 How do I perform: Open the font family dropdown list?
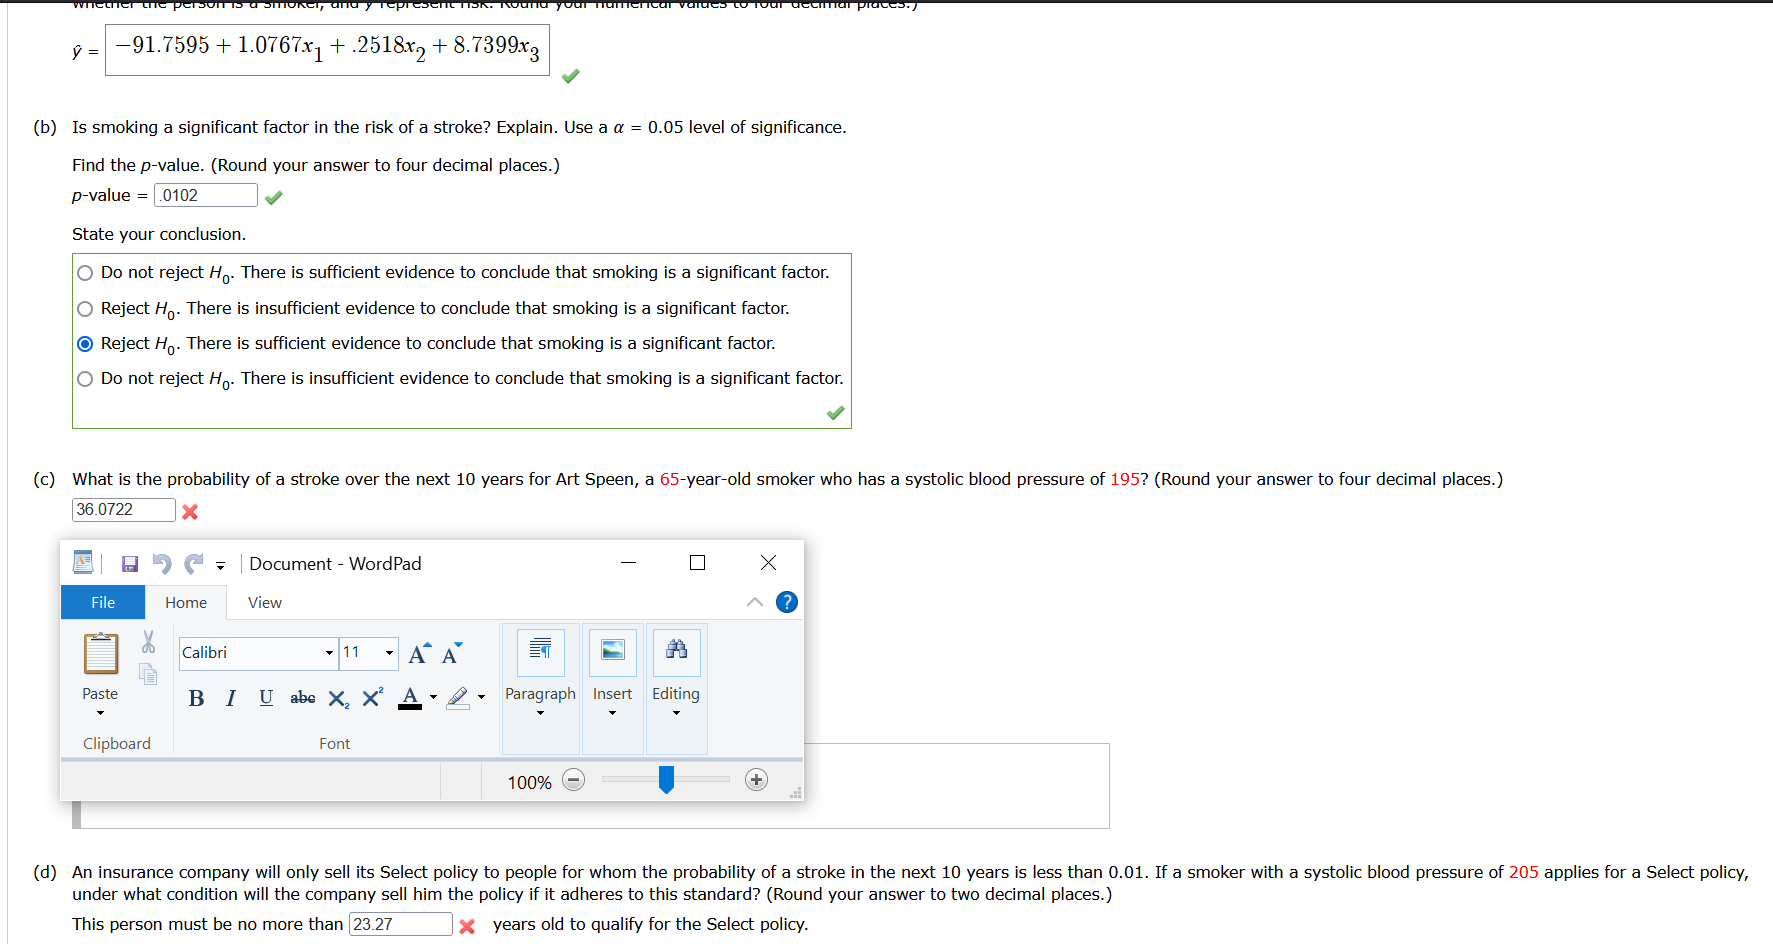click(329, 653)
